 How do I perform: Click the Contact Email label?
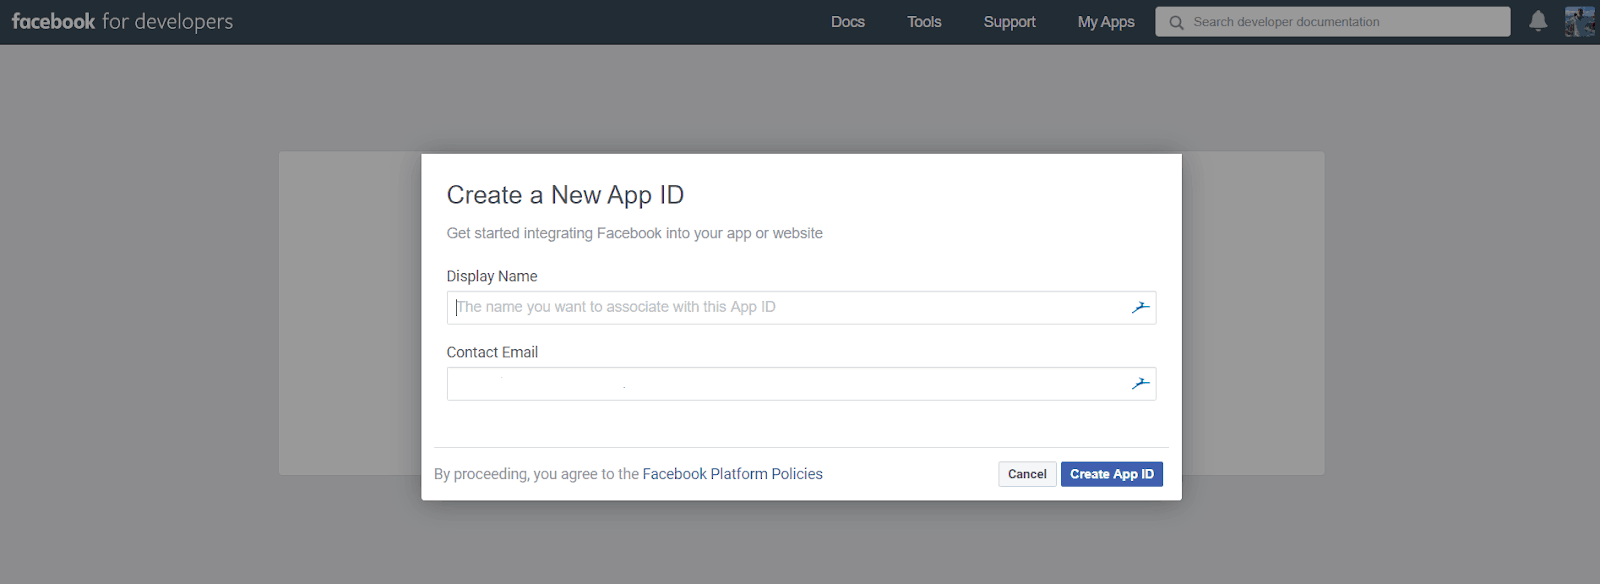(x=492, y=352)
